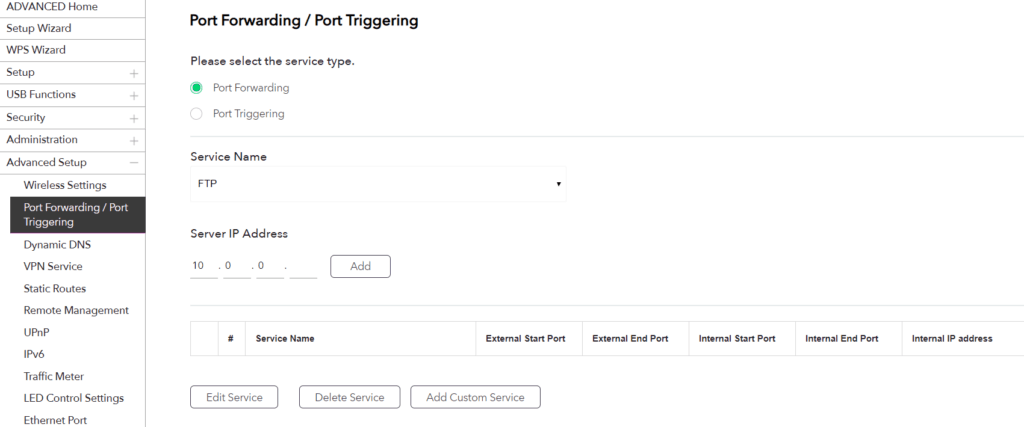Expand the Setup menu plus icon

point(133,73)
